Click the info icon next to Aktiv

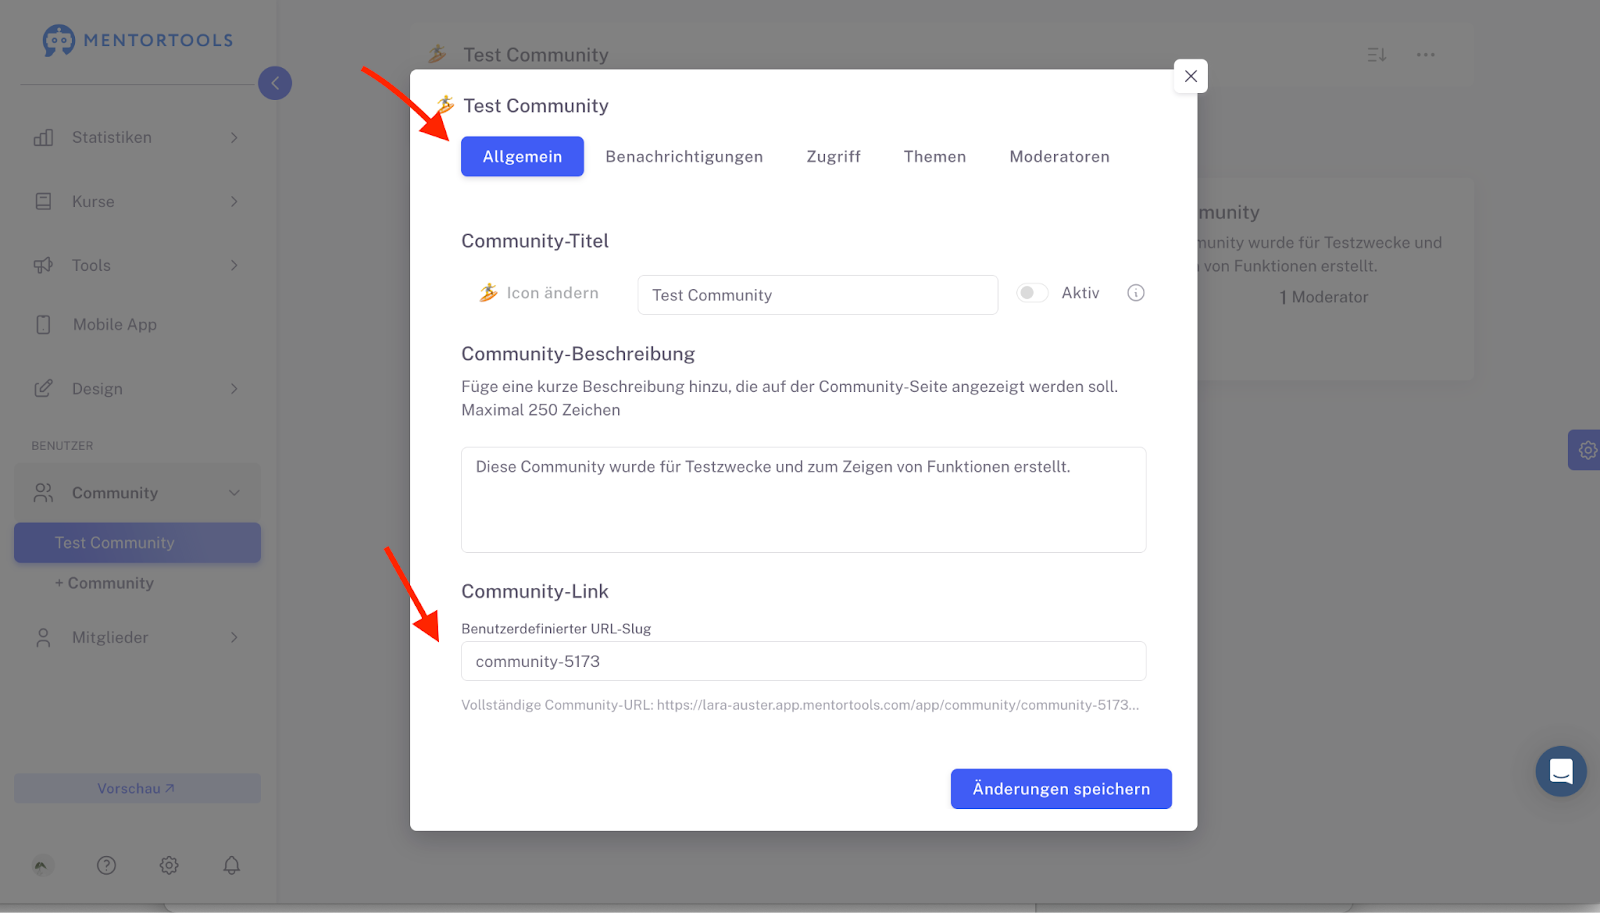pos(1136,293)
